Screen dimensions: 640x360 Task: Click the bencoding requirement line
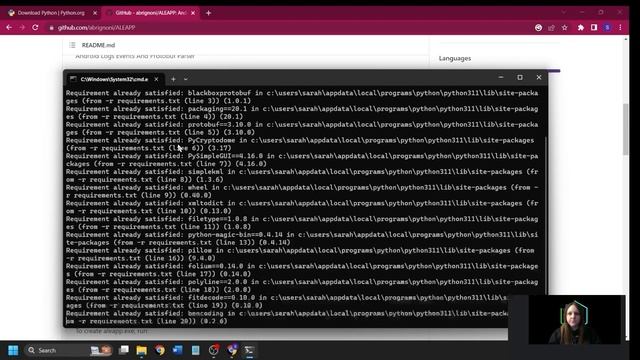point(287,317)
